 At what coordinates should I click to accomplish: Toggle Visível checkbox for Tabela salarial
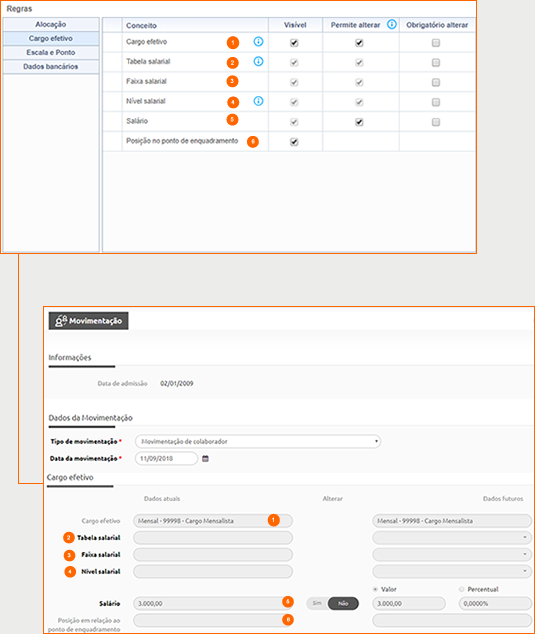[294, 63]
